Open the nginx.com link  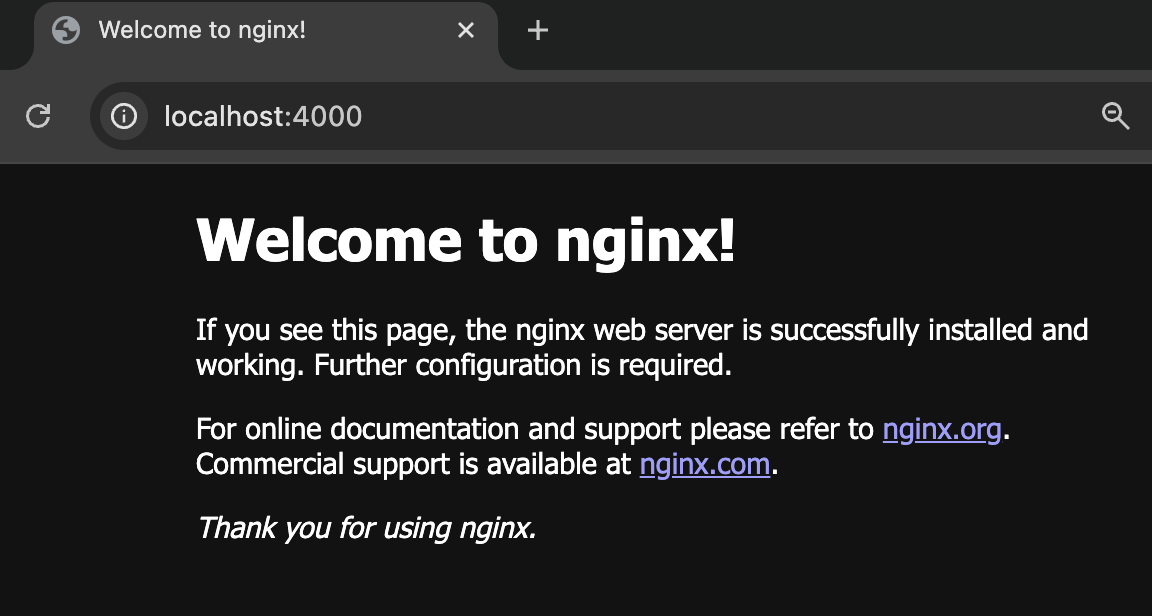coord(705,465)
